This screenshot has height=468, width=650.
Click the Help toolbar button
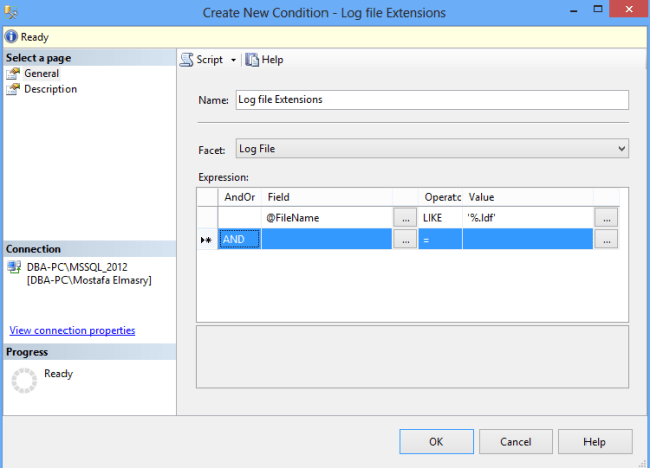click(264, 60)
